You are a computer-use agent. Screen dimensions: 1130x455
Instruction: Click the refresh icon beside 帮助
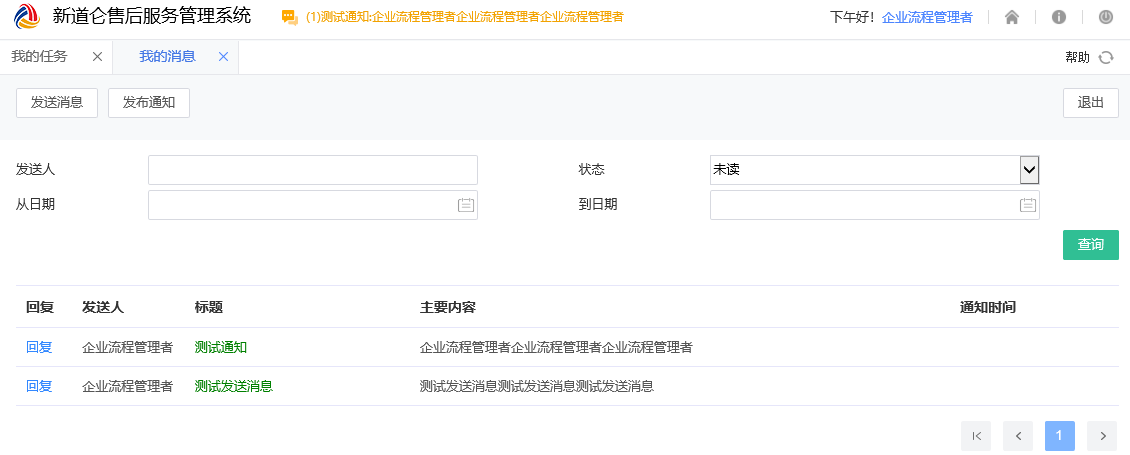pyautogui.click(x=1106, y=57)
